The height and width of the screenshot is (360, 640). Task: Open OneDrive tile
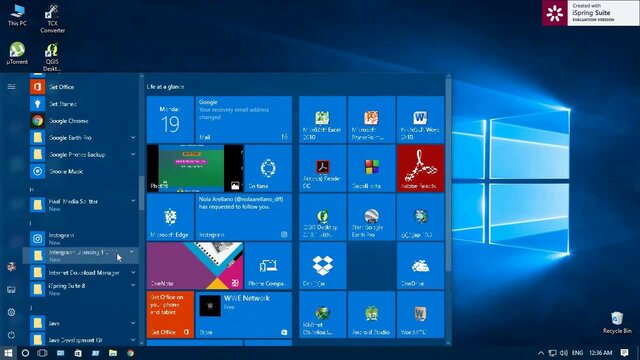(420, 266)
